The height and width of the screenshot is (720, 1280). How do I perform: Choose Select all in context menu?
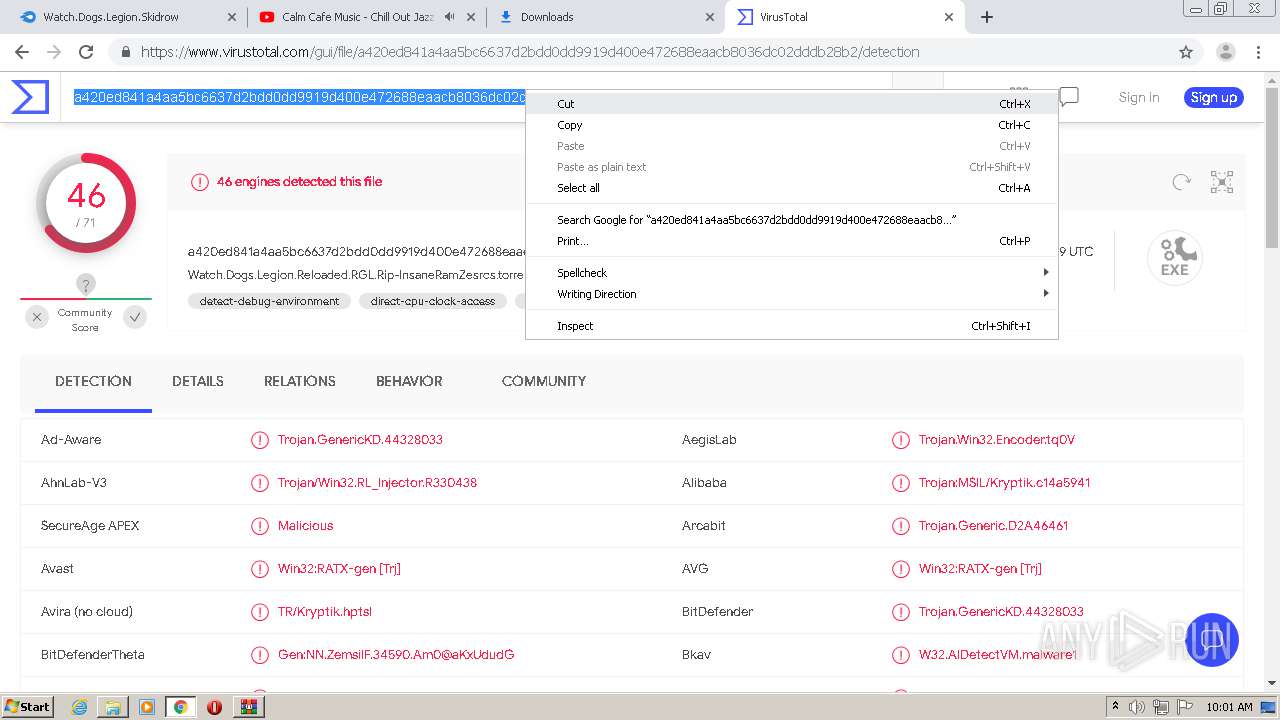coord(792,188)
